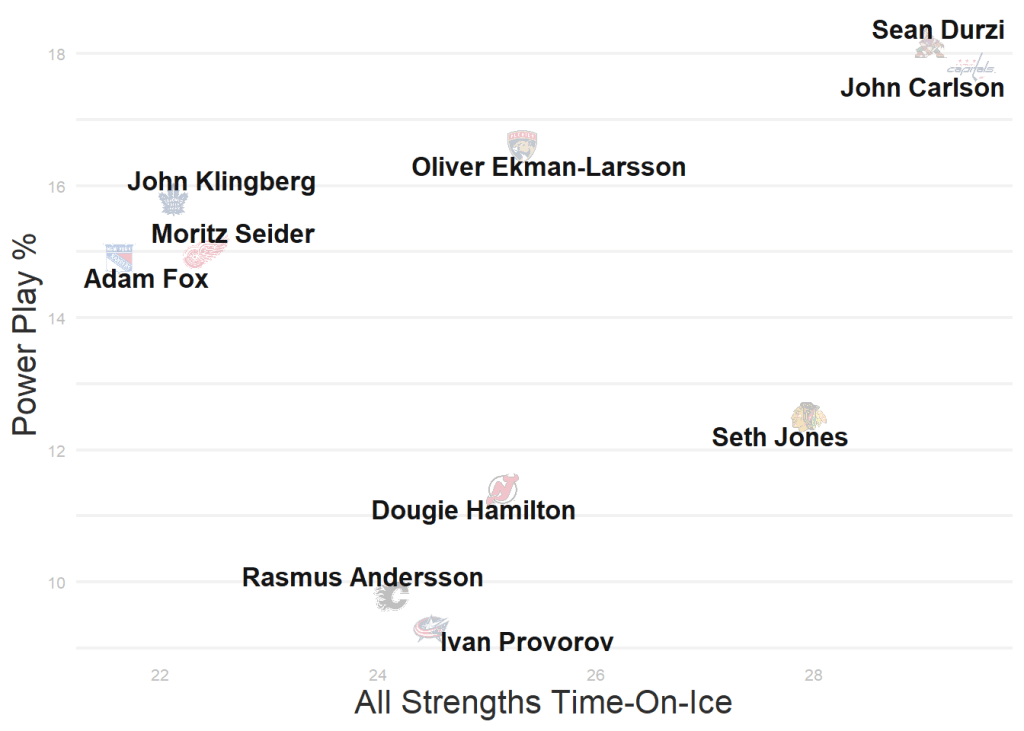Screen dimensions: 1024x731
Task: Click the Washington Capitals logo
Action: [971, 67]
